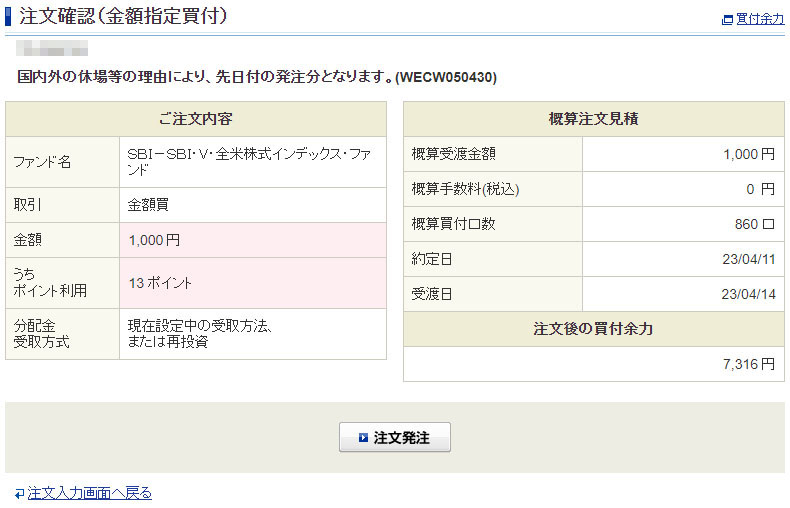790x508 pixels.
Task: Click the blue bar marker beside 注文確認 heading
Action: [9, 16]
